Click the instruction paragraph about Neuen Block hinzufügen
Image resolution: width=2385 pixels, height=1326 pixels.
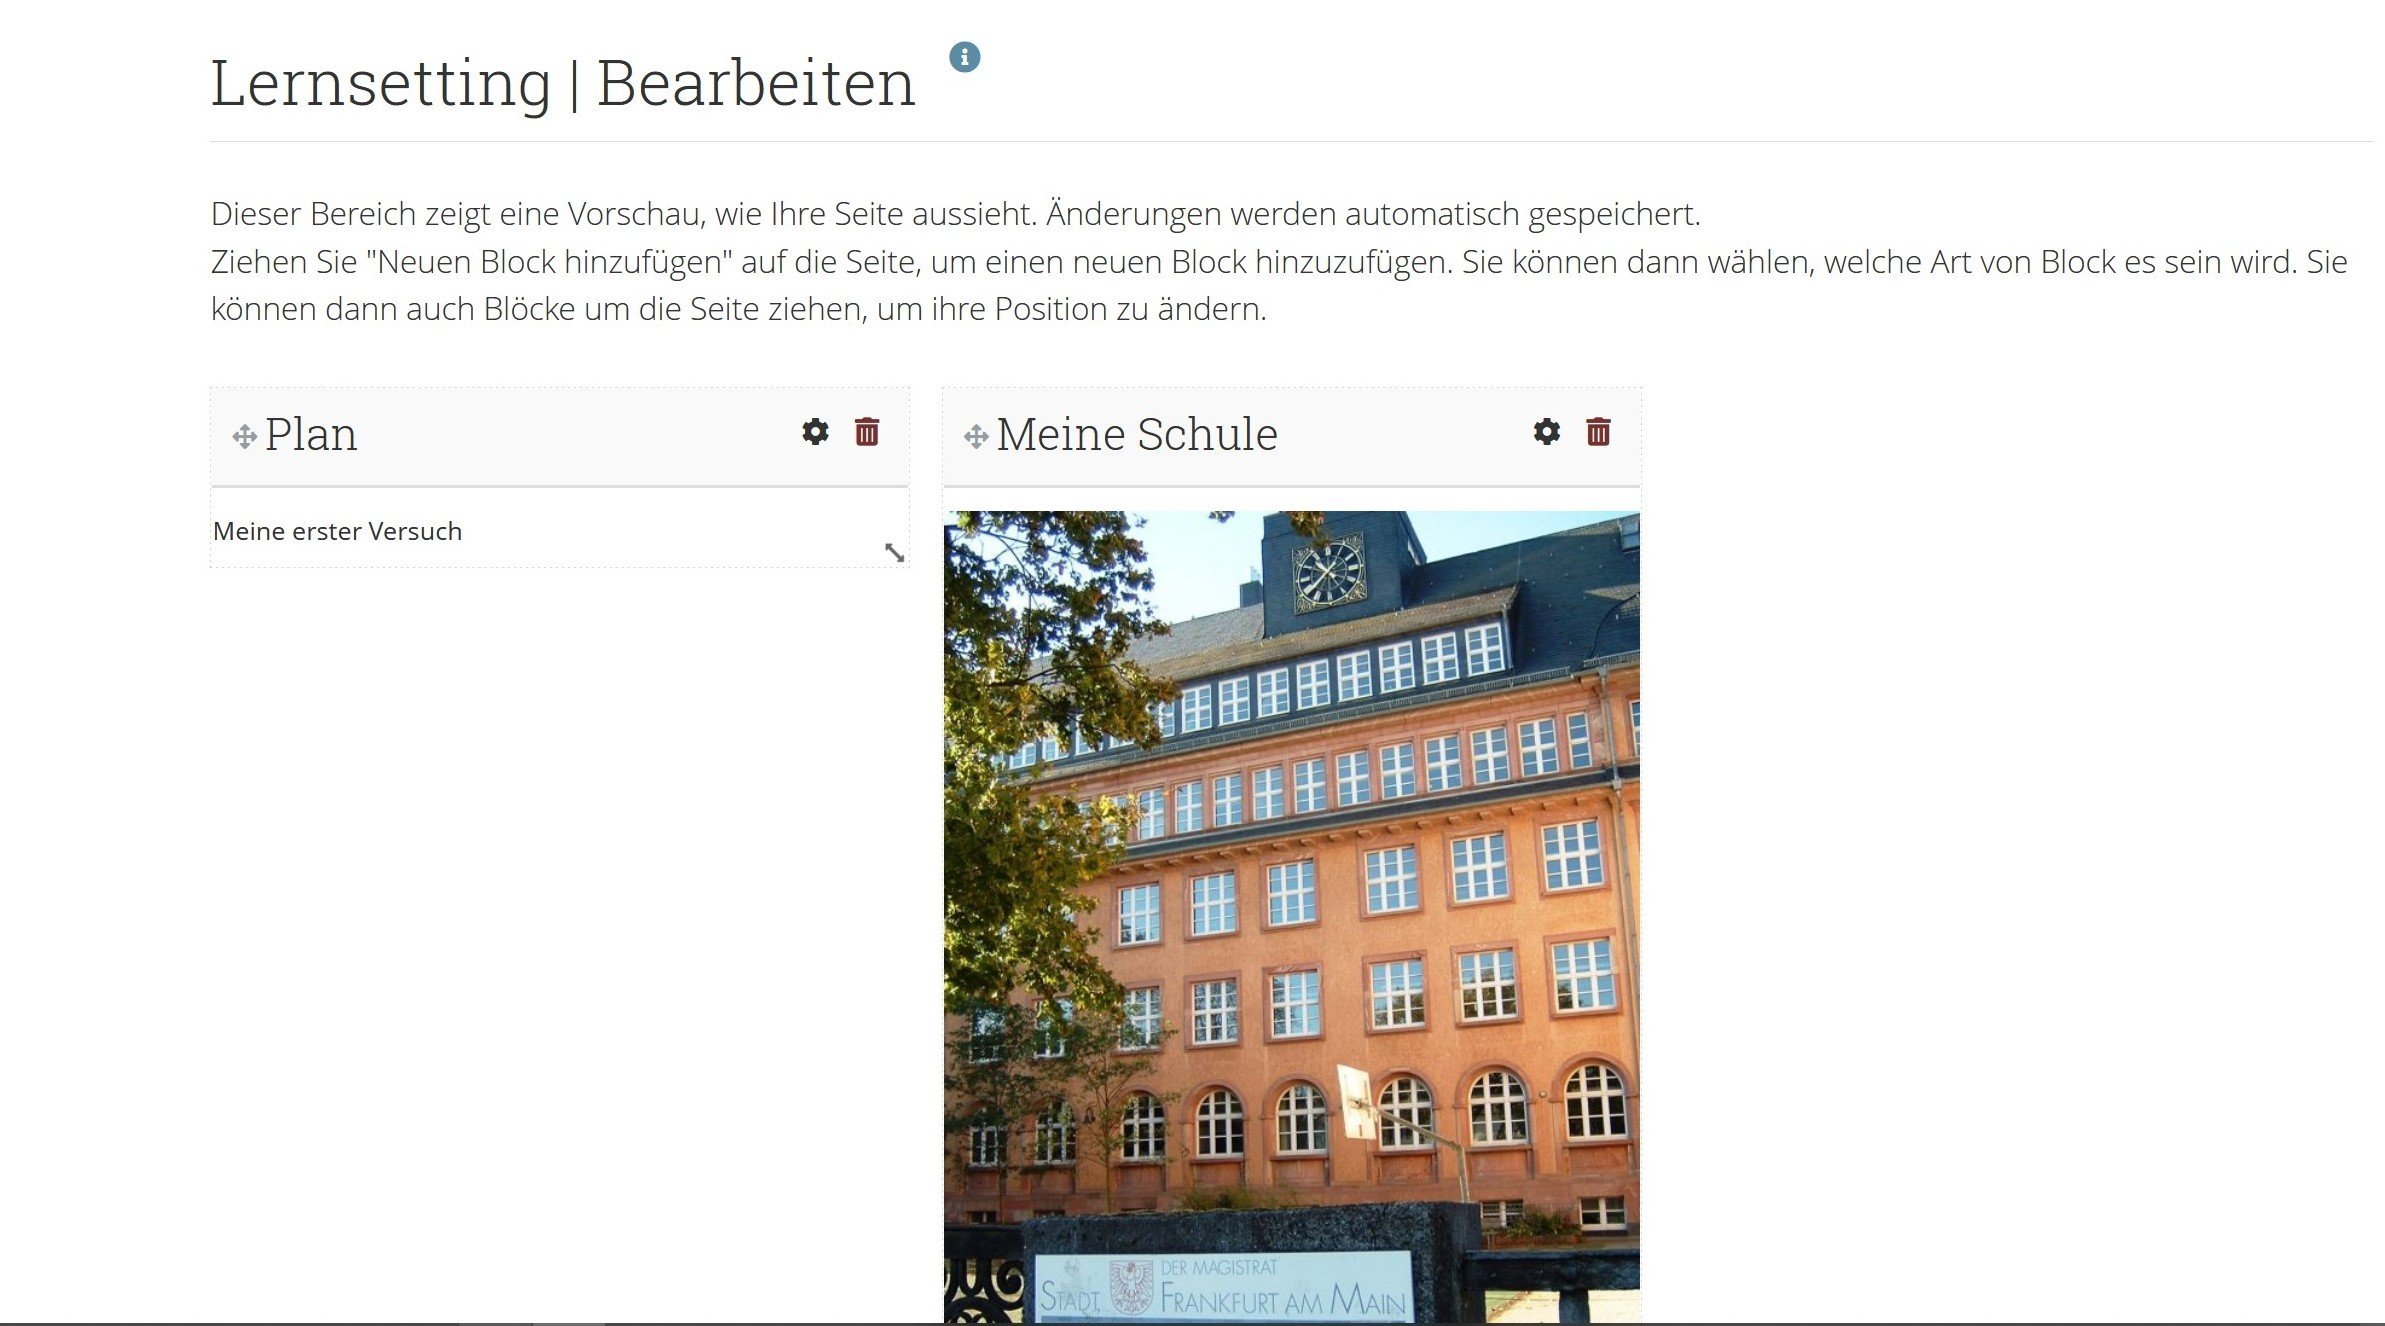click(x=1279, y=285)
